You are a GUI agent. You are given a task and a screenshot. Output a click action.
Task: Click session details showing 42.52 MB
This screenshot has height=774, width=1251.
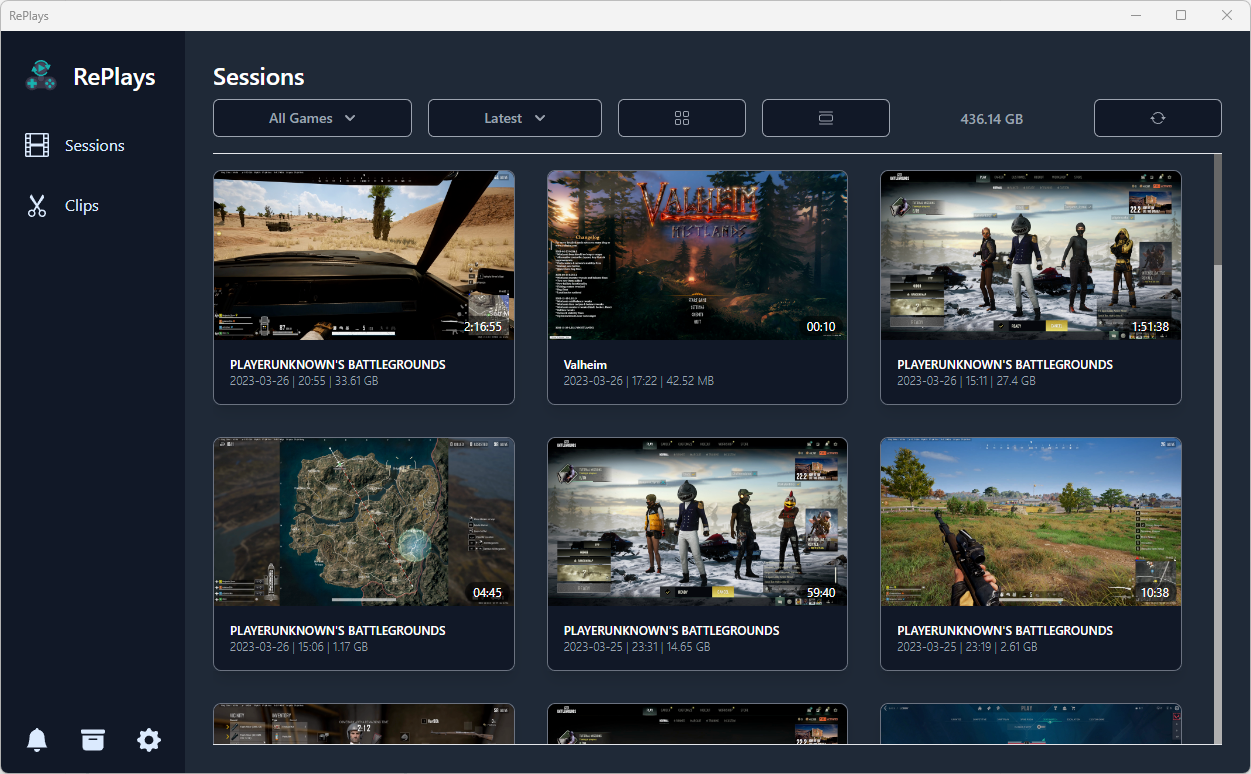point(639,381)
